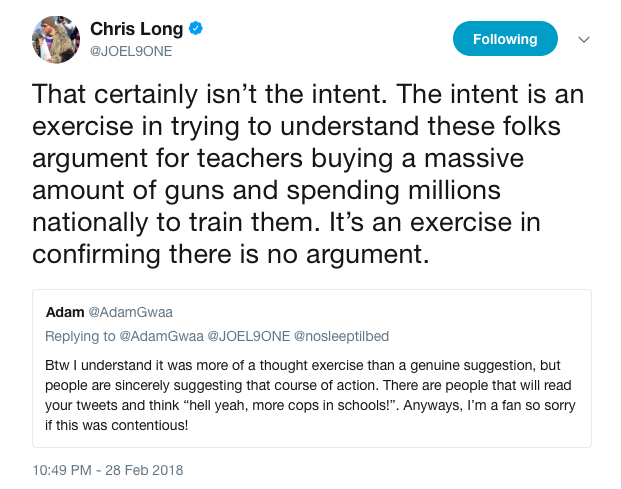The height and width of the screenshot is (489, 621).
Task: Expand the tweet options chevron
Action: tap(585, 39)
